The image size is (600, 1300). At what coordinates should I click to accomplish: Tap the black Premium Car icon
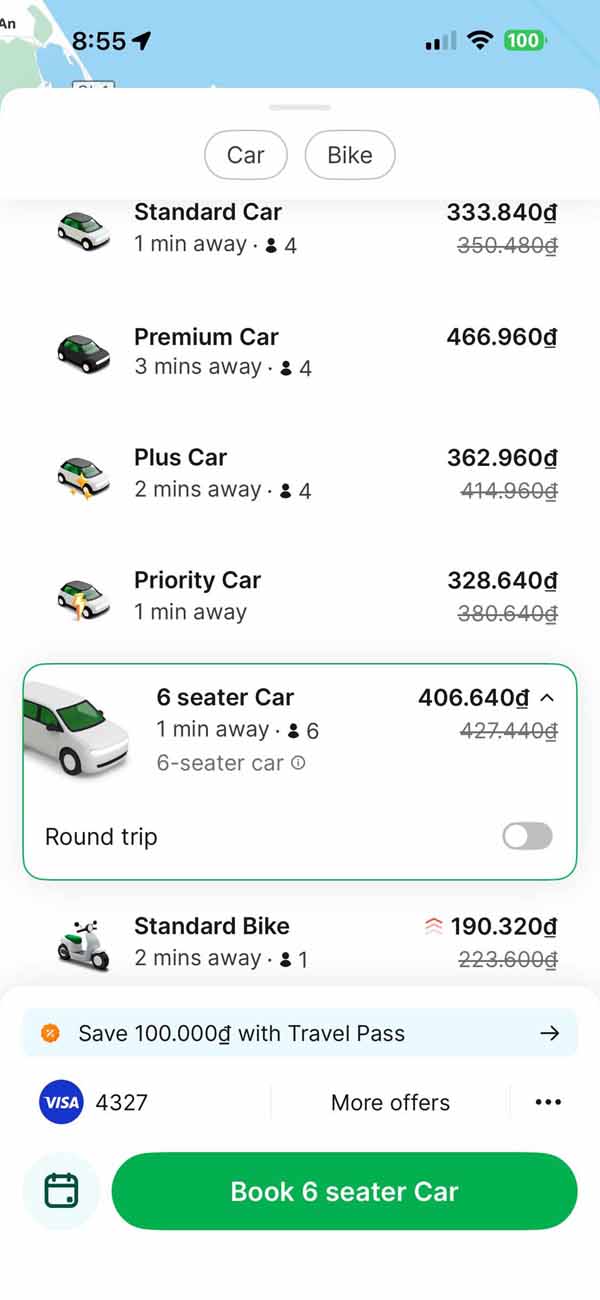(x=82, y=352)
